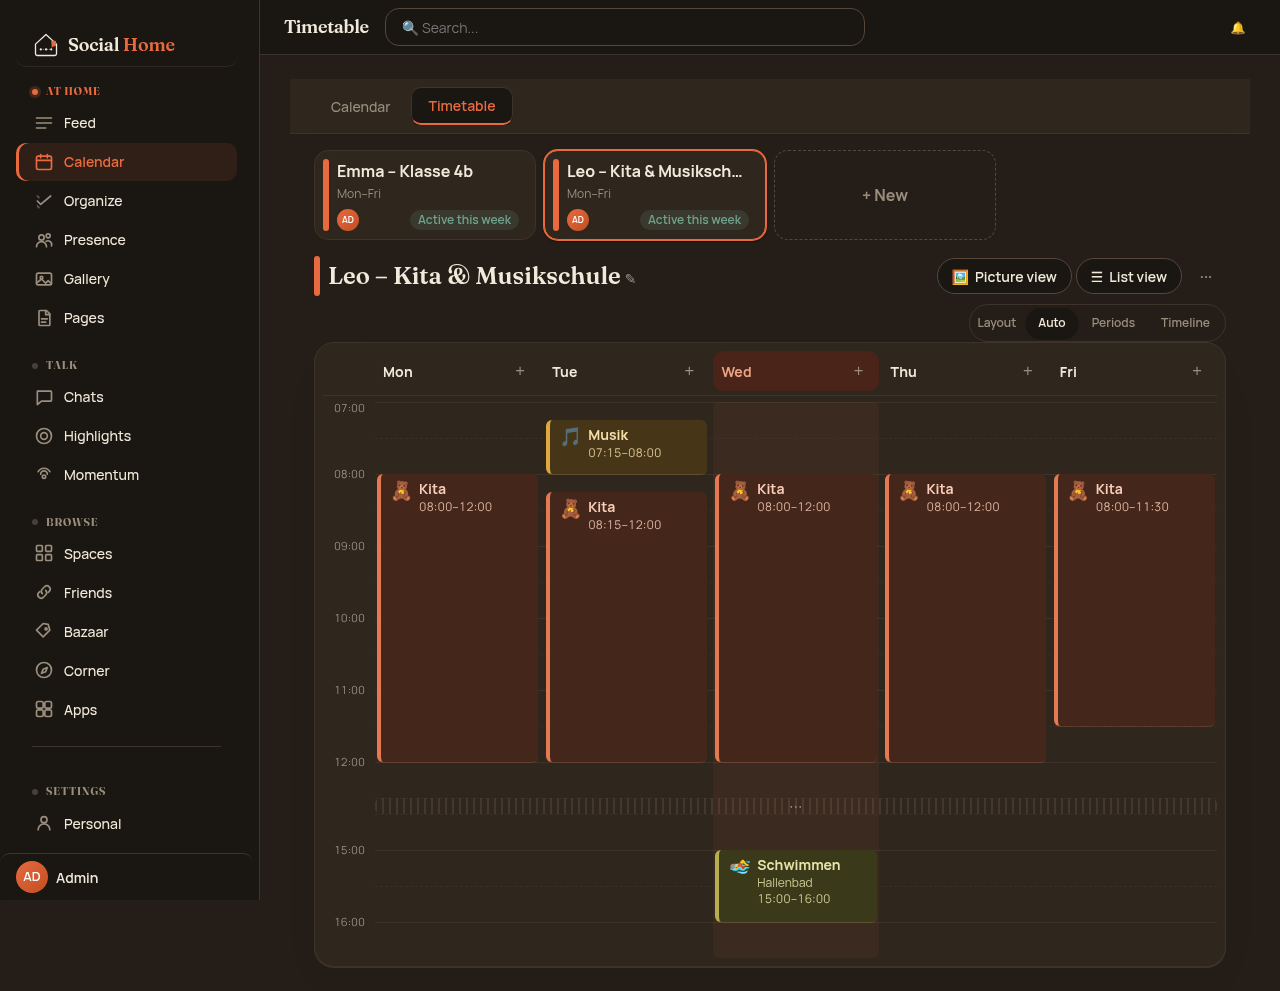Select Leo – Kita & Musikschule card
Image resolution: width=1280 pixels, height=991 pixels.
point(655,195)
